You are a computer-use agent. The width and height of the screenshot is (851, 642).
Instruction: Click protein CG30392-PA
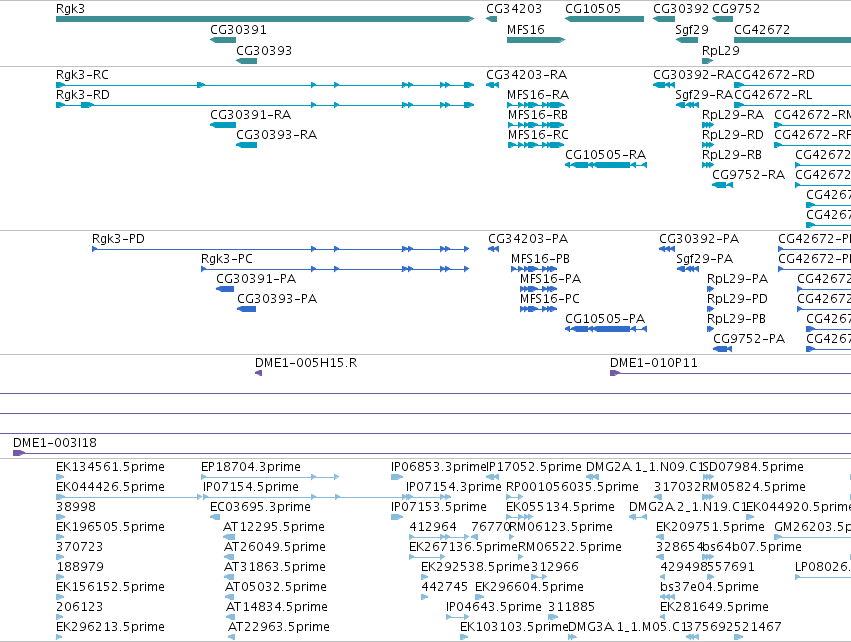(x=667, y=249)
